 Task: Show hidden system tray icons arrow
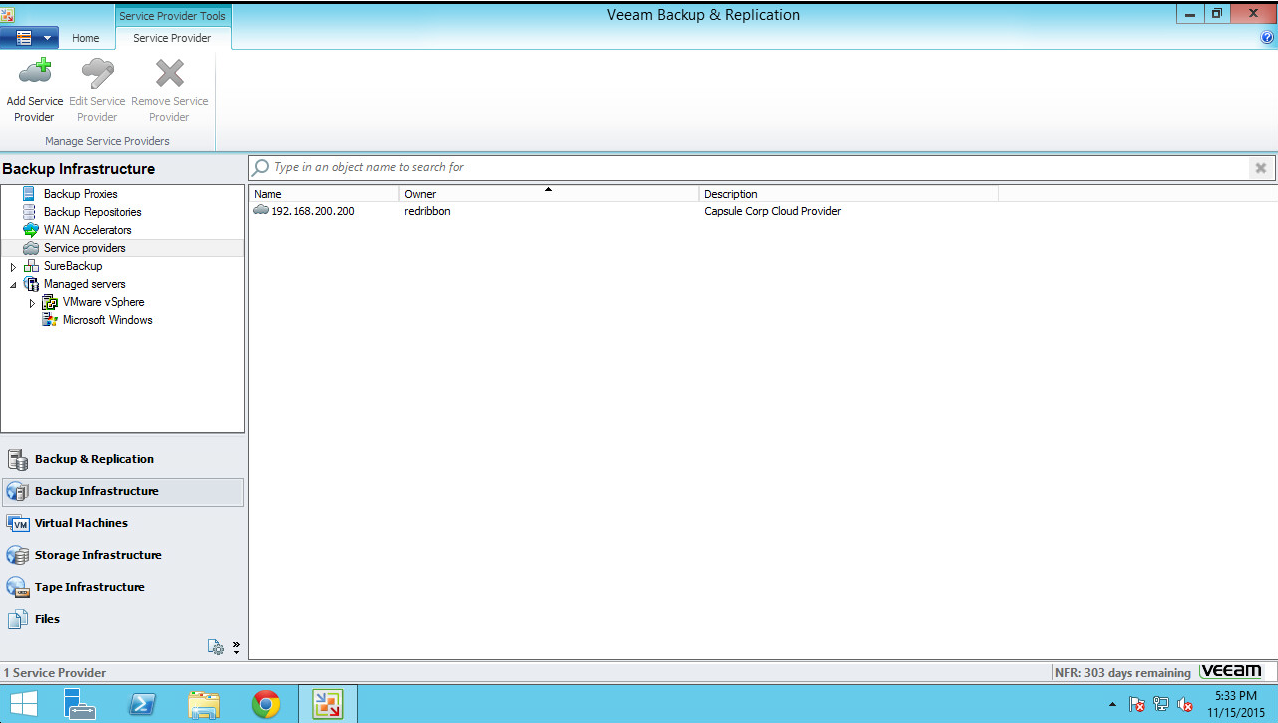[x=1112, y=705]
